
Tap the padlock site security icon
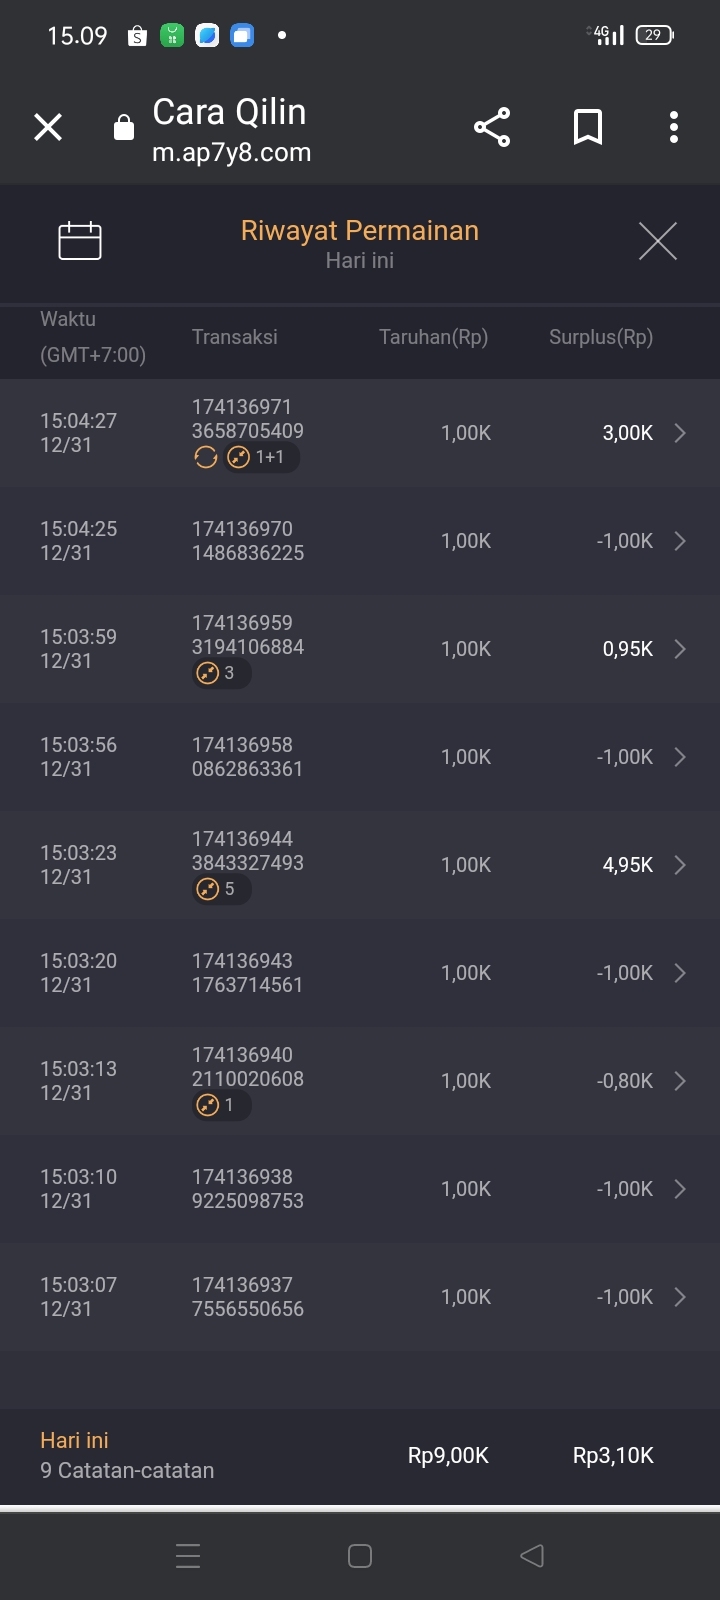click(x=124, y=127)
